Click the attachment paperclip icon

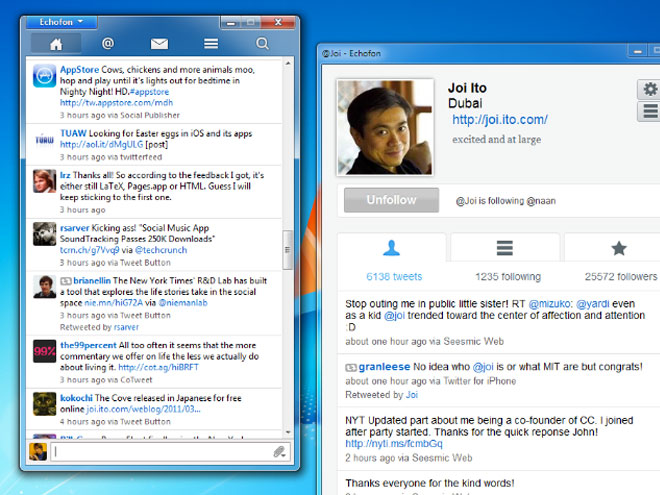pos(279,452)
